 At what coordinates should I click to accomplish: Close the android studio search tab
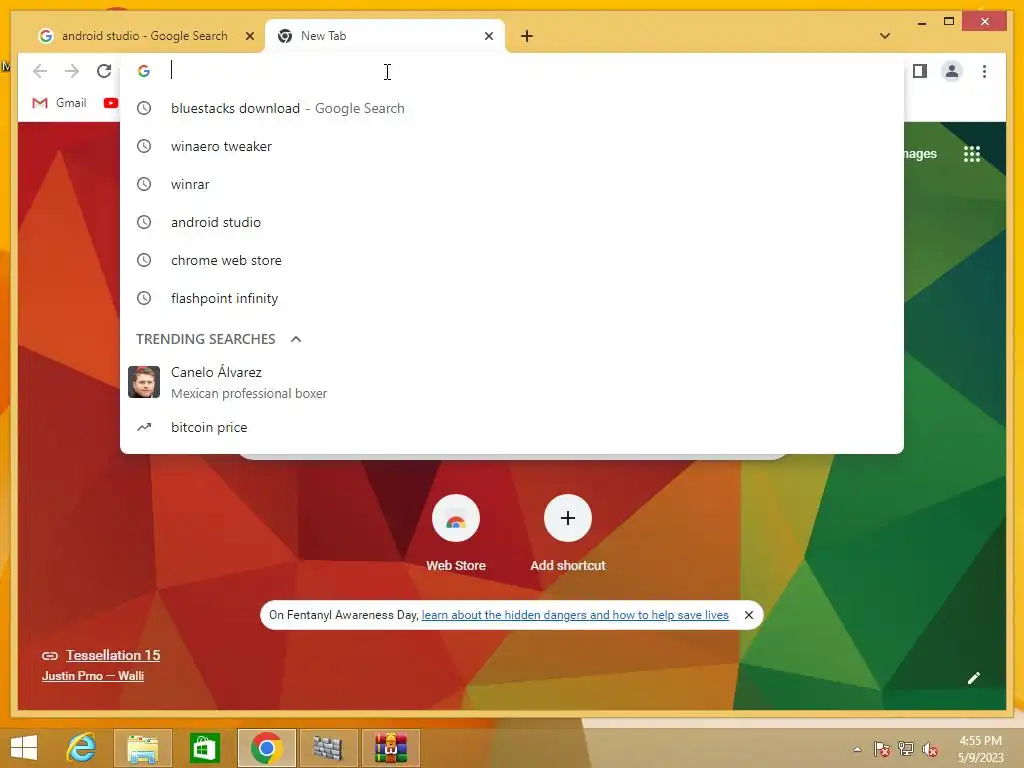point(249,36)
